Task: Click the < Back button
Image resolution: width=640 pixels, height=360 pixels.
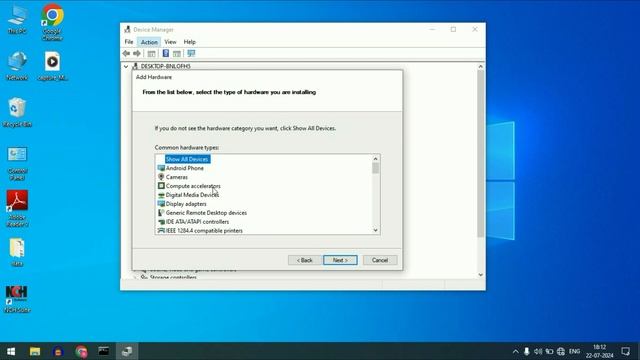Action: coord(304,260)
